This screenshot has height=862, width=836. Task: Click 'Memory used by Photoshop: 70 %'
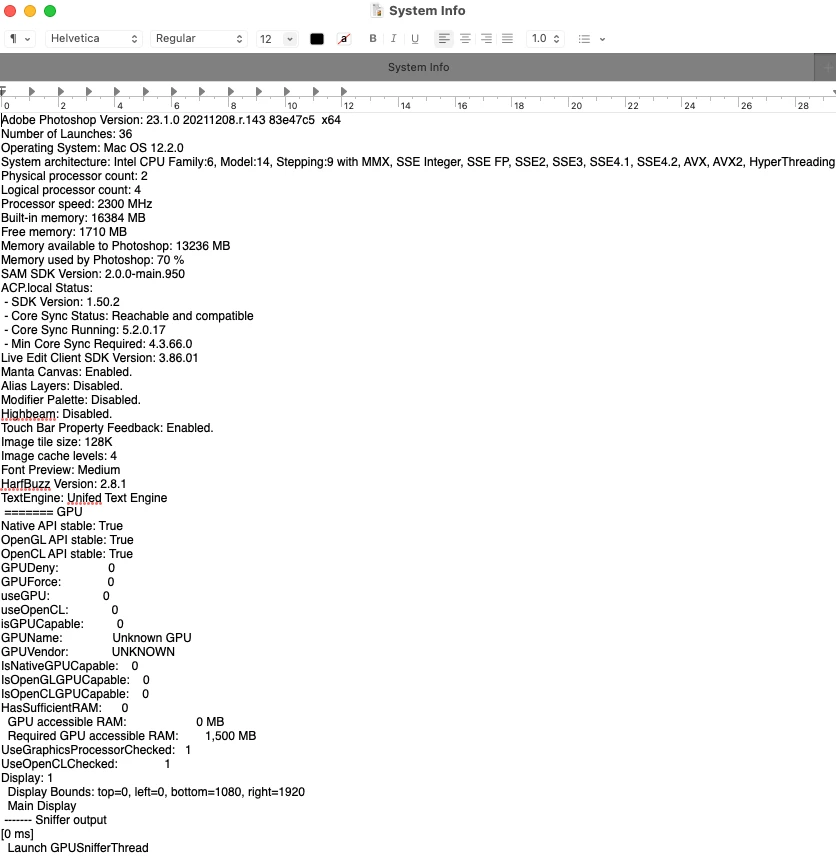pos(92,260)
